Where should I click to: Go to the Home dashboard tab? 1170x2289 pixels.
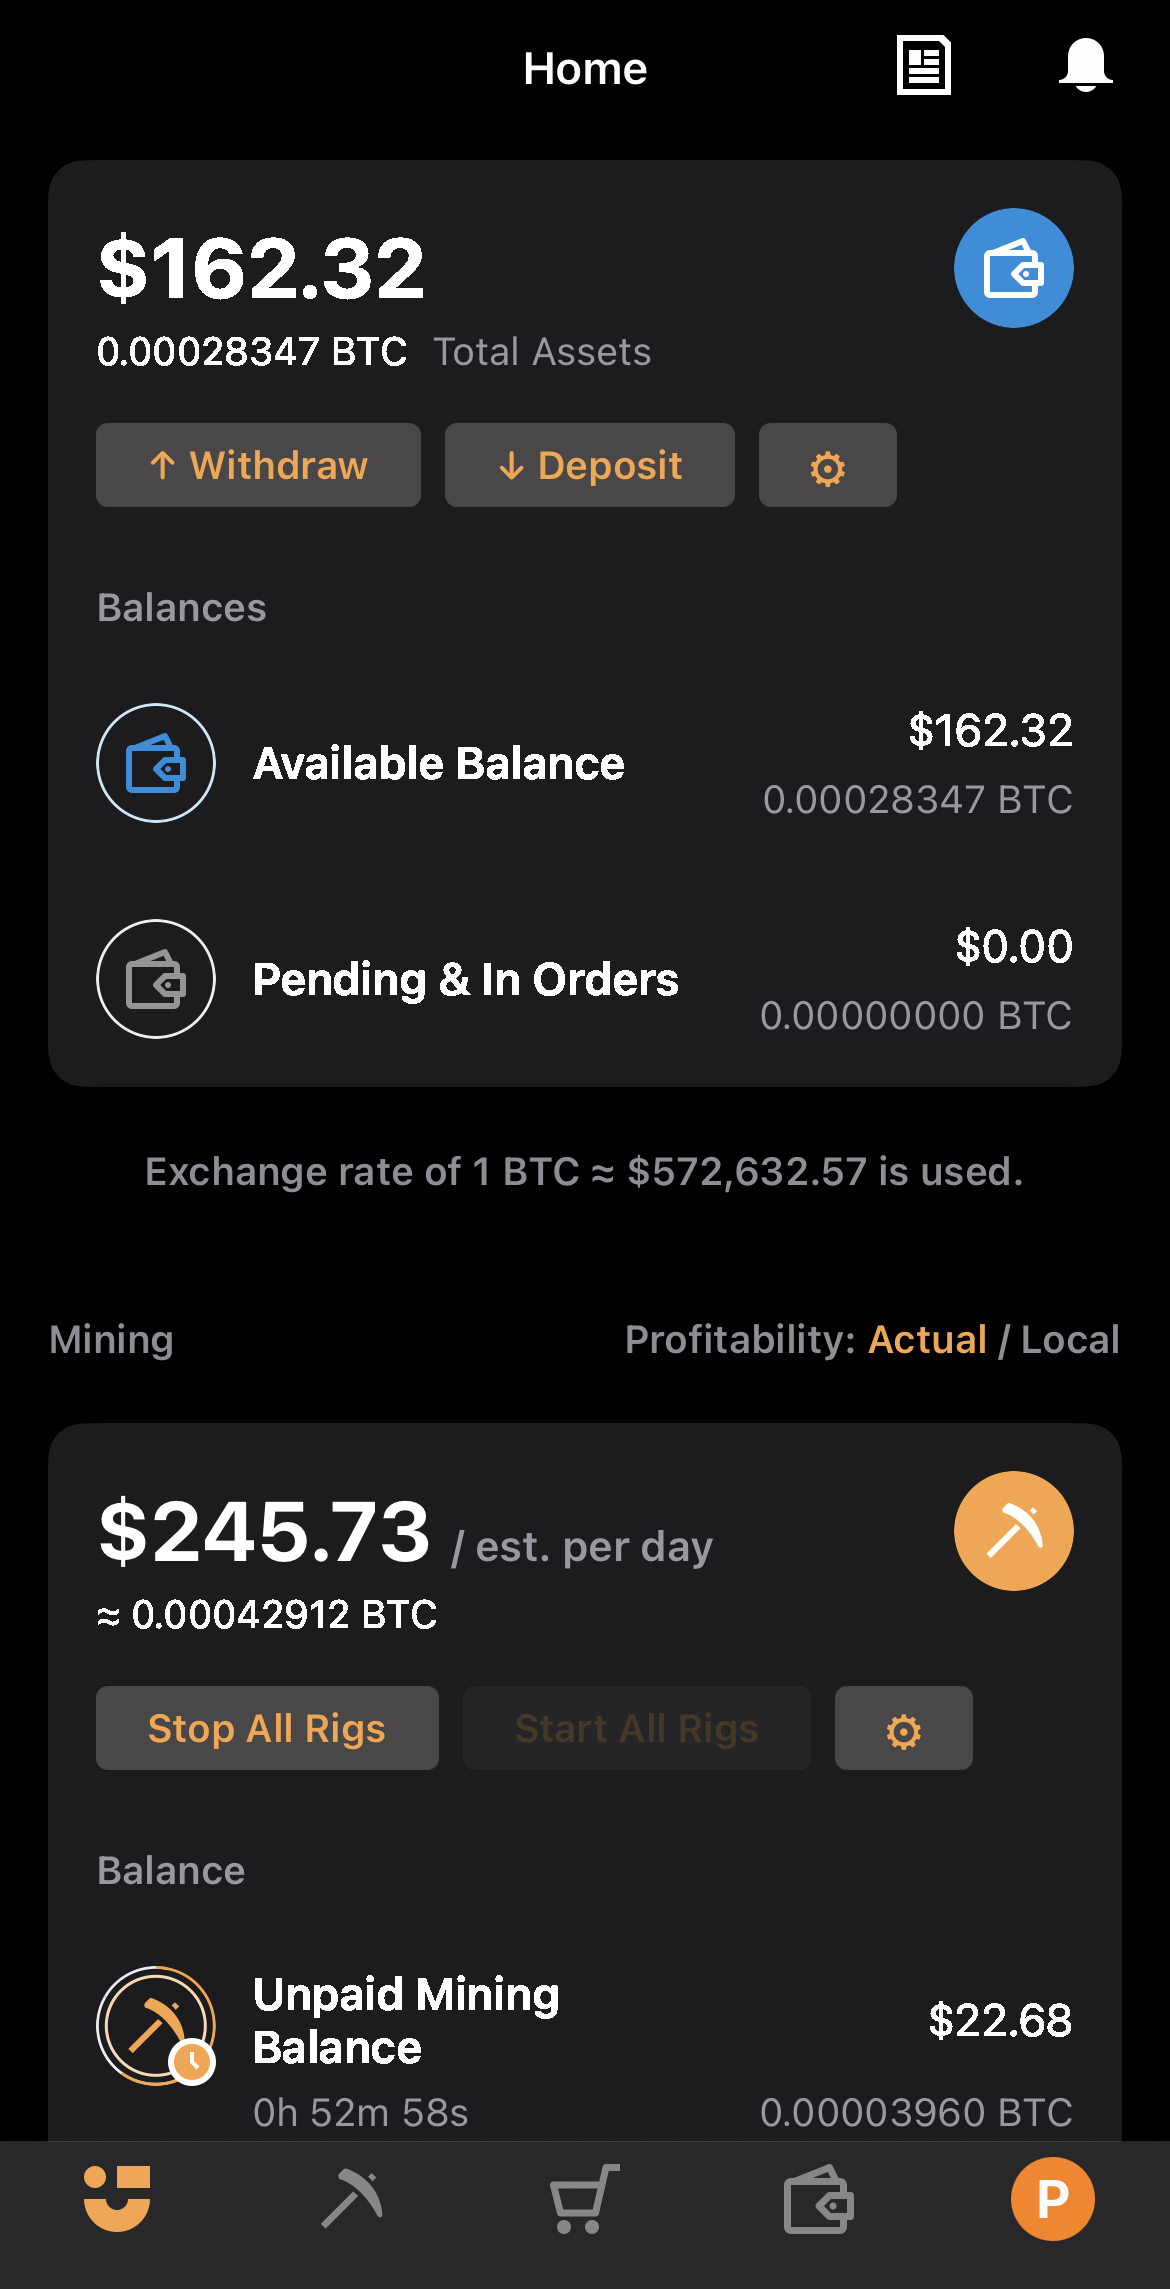(117, 2199)
